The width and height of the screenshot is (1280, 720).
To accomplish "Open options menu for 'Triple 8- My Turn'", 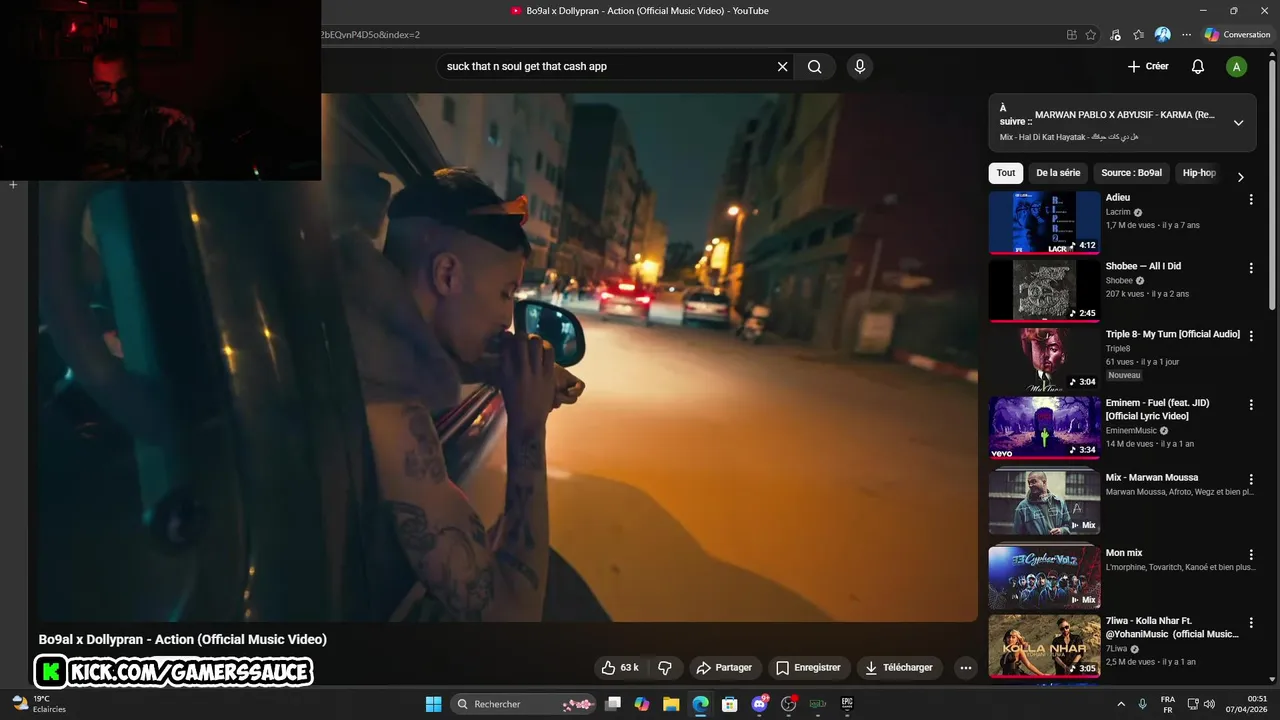I will 1251,336.
